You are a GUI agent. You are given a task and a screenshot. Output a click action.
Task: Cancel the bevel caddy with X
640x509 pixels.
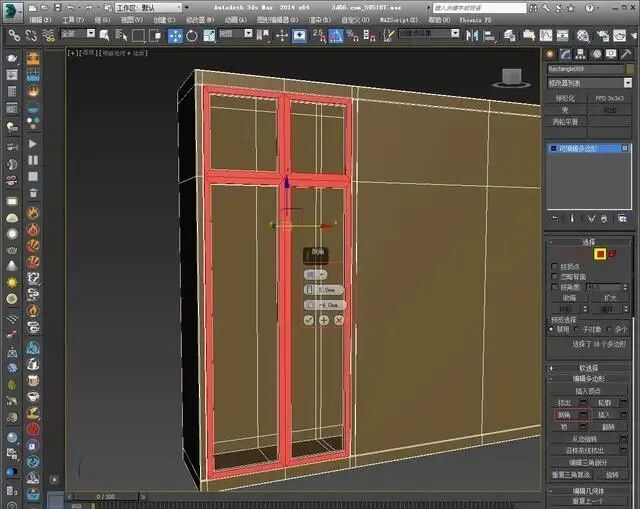tap(339, 320)
